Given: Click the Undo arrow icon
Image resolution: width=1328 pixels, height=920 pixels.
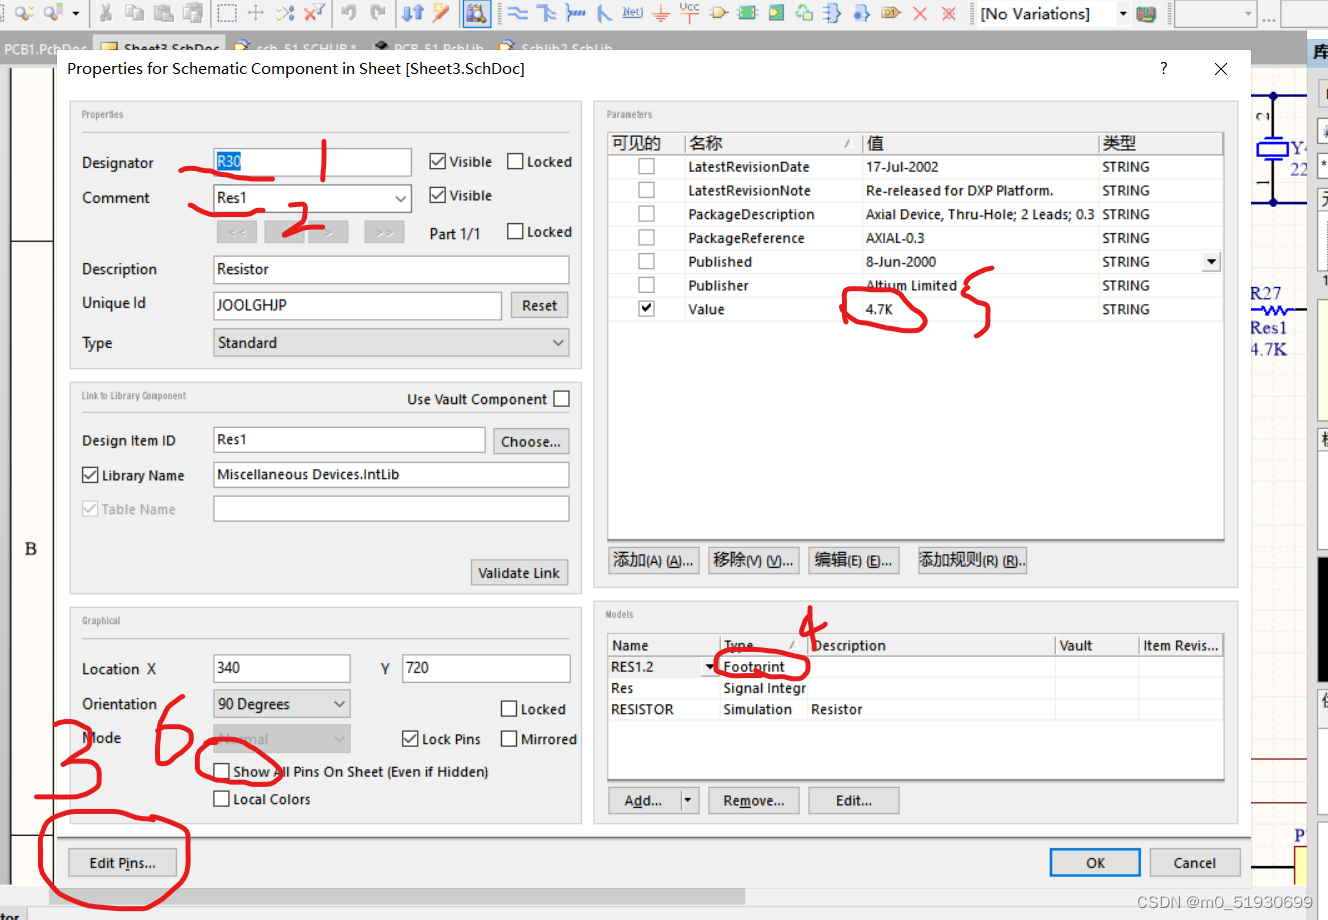Looking at the screenshot, I should coord(349,13).
